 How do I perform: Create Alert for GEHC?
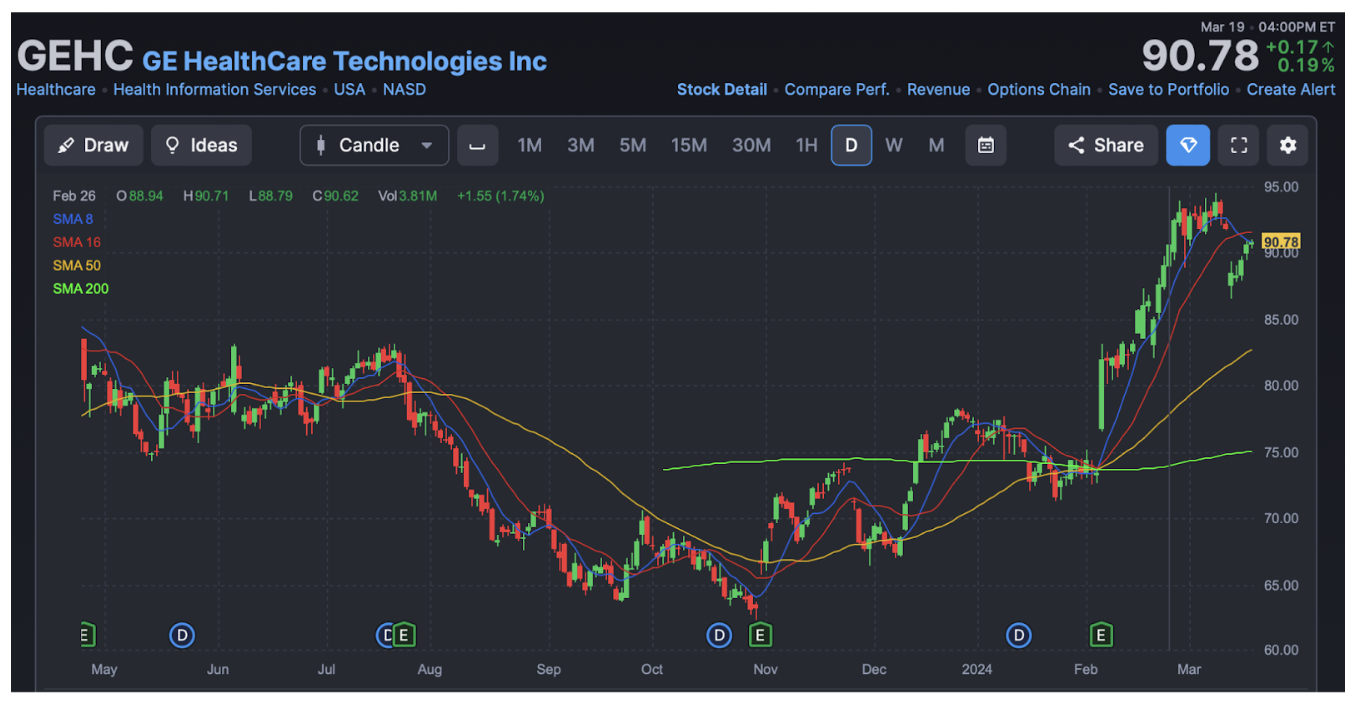[x=1291, y=89]
